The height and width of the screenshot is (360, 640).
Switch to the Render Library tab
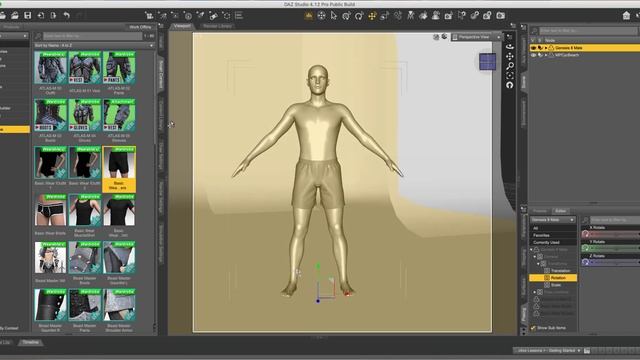217,26
